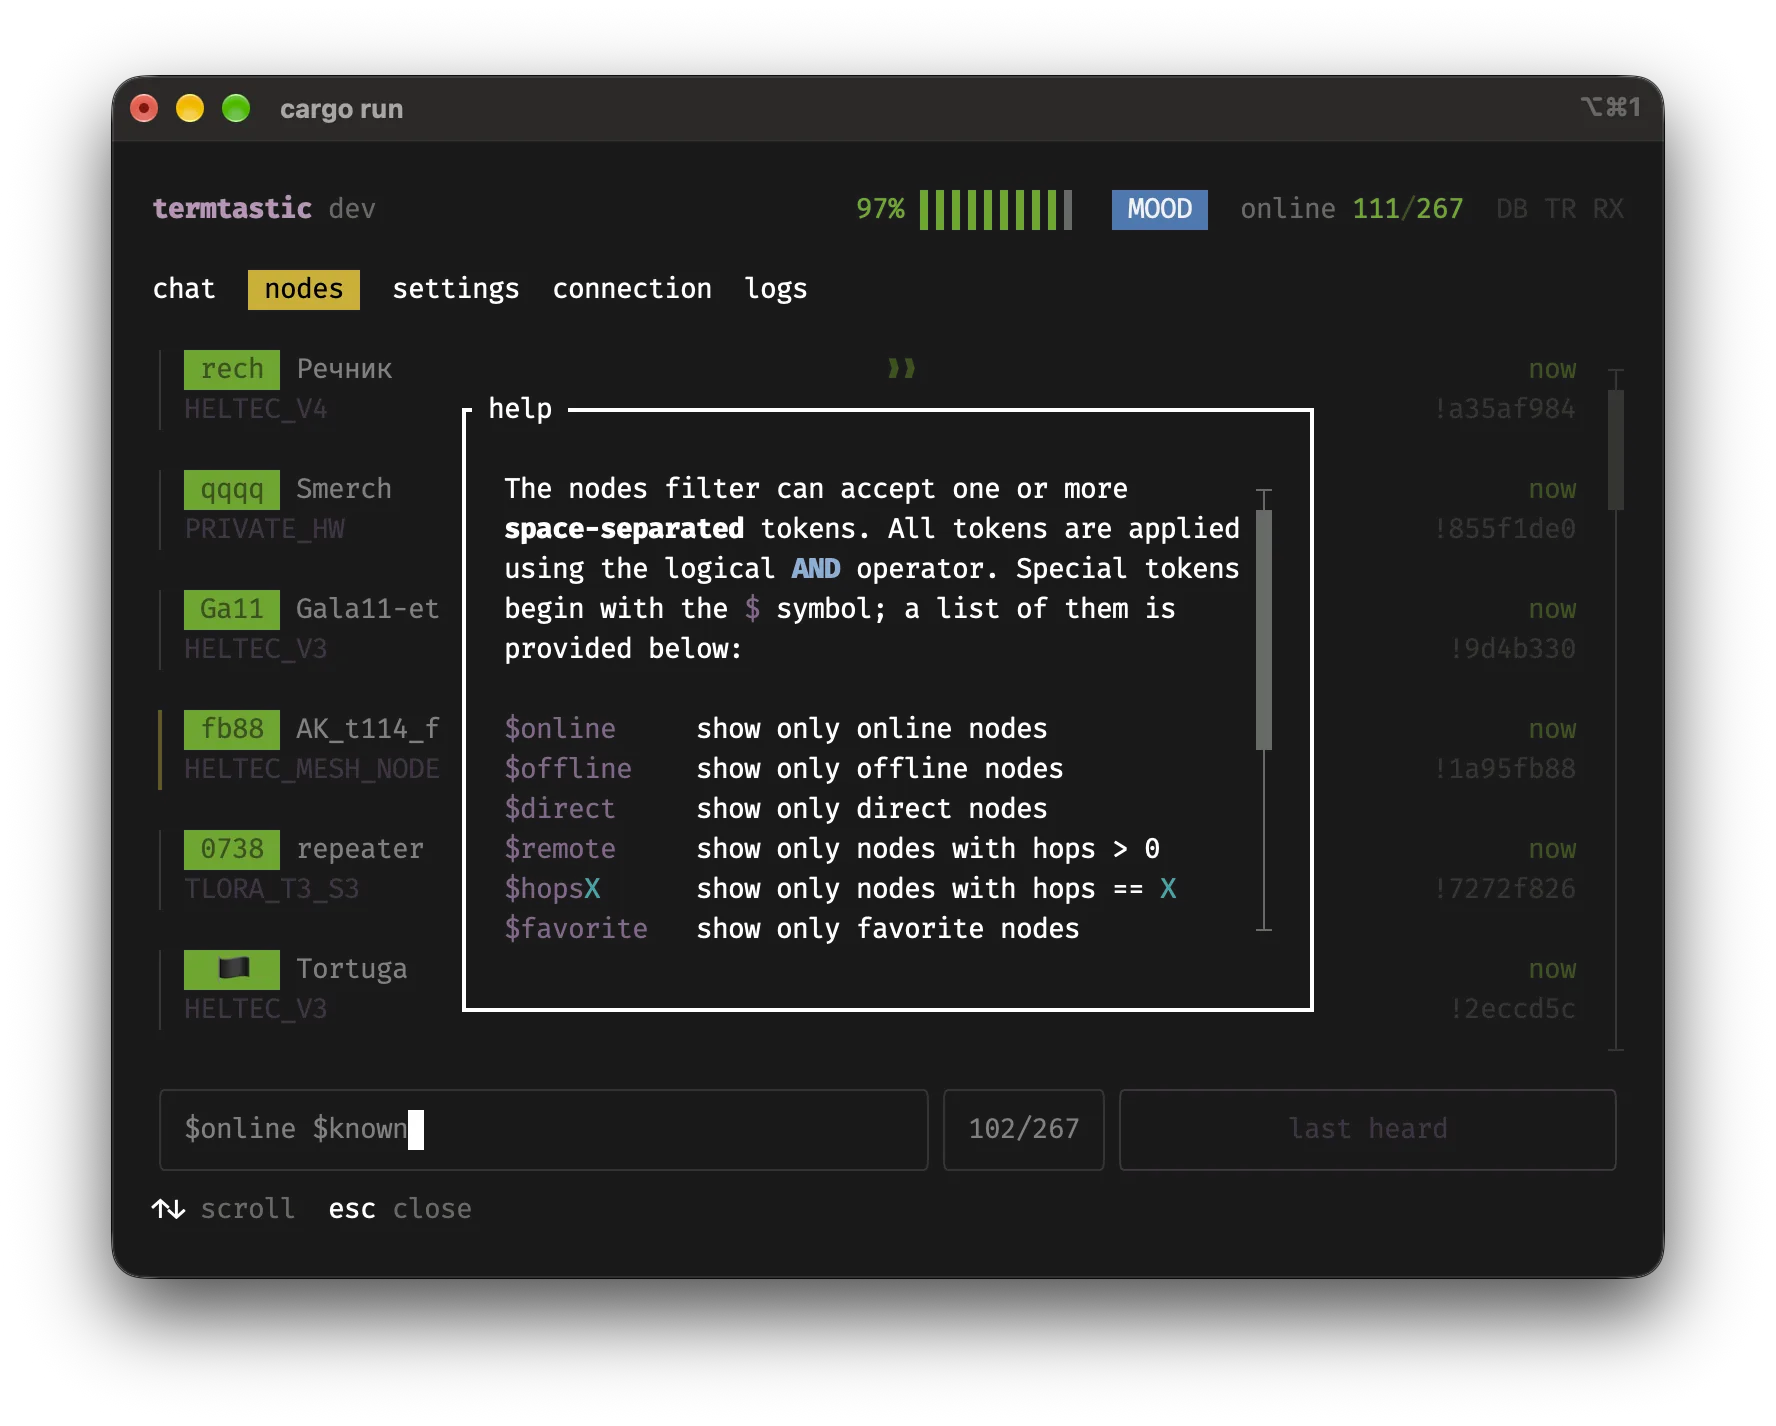The image size is (1776, 1426).
Task: Click the TR status indicator
Action: pyautogui.click(x=1560, y=209)
